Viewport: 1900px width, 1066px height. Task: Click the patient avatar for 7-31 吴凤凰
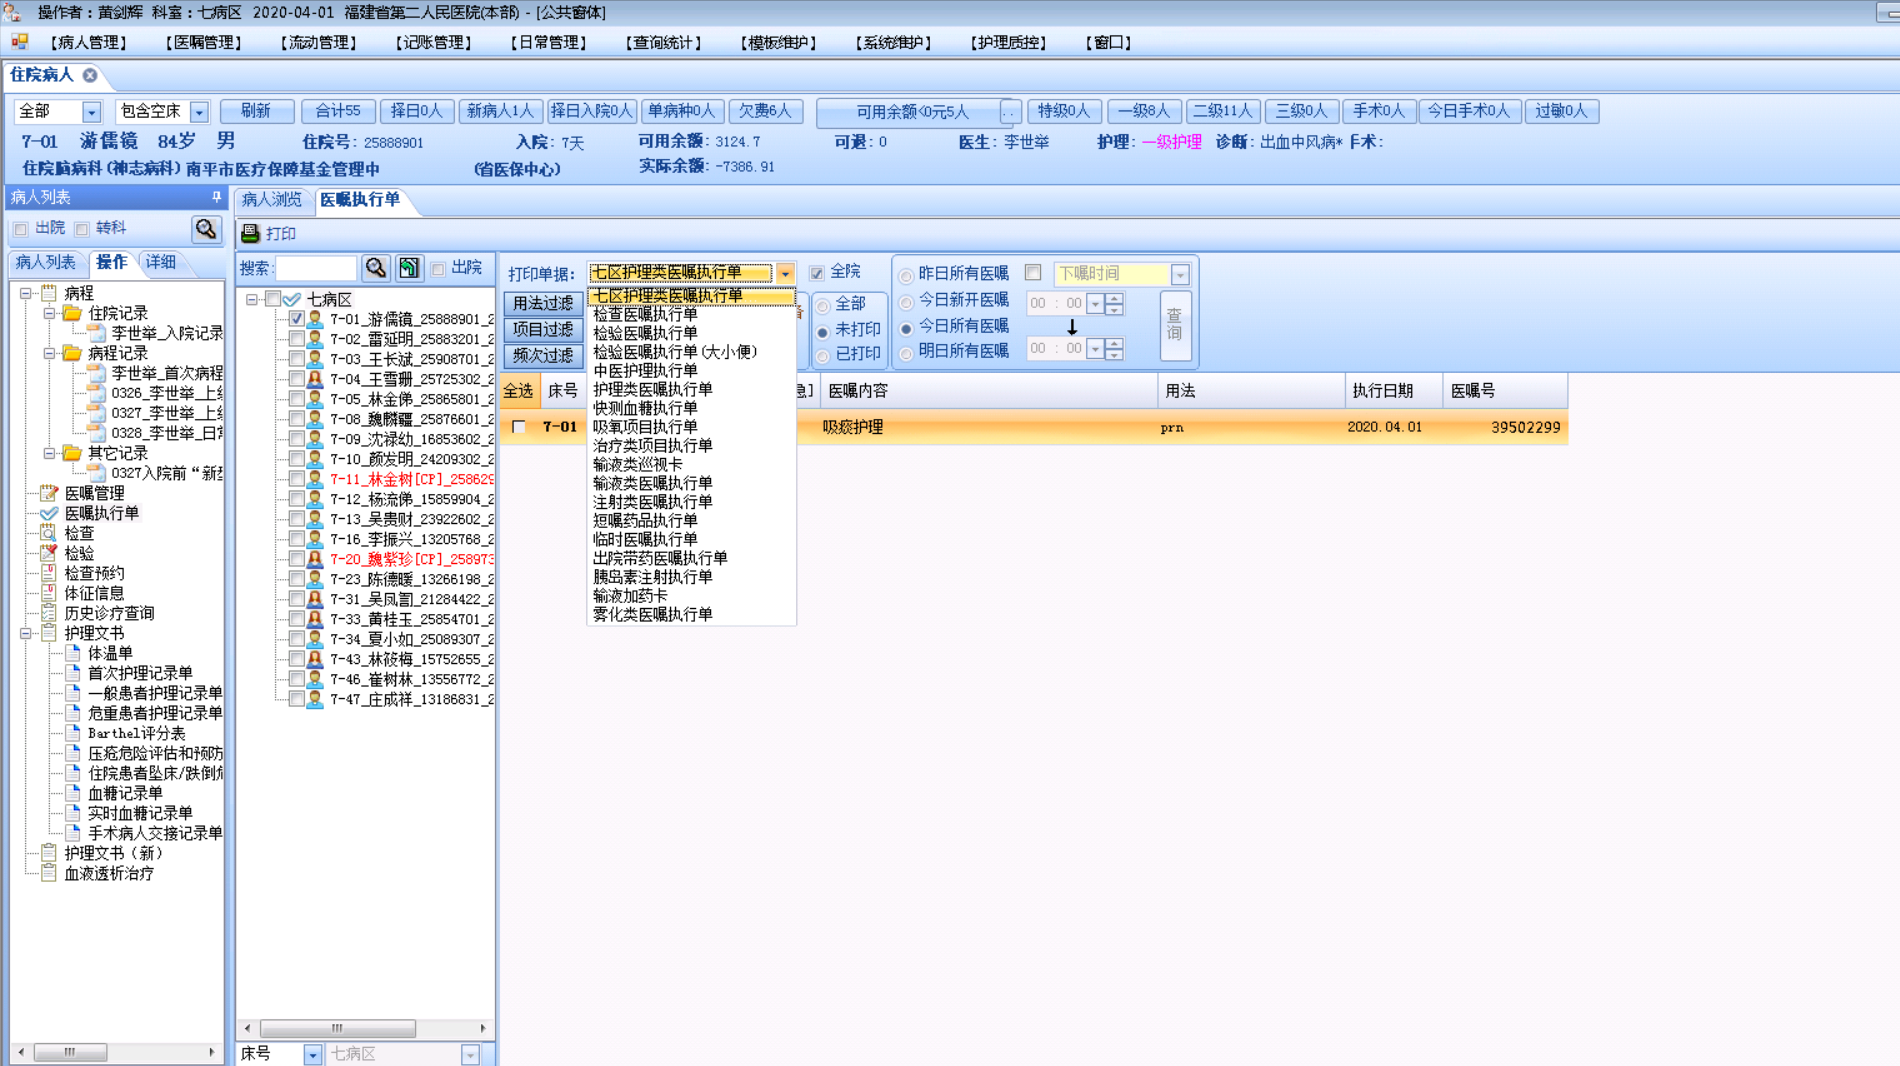click(315, 599)
